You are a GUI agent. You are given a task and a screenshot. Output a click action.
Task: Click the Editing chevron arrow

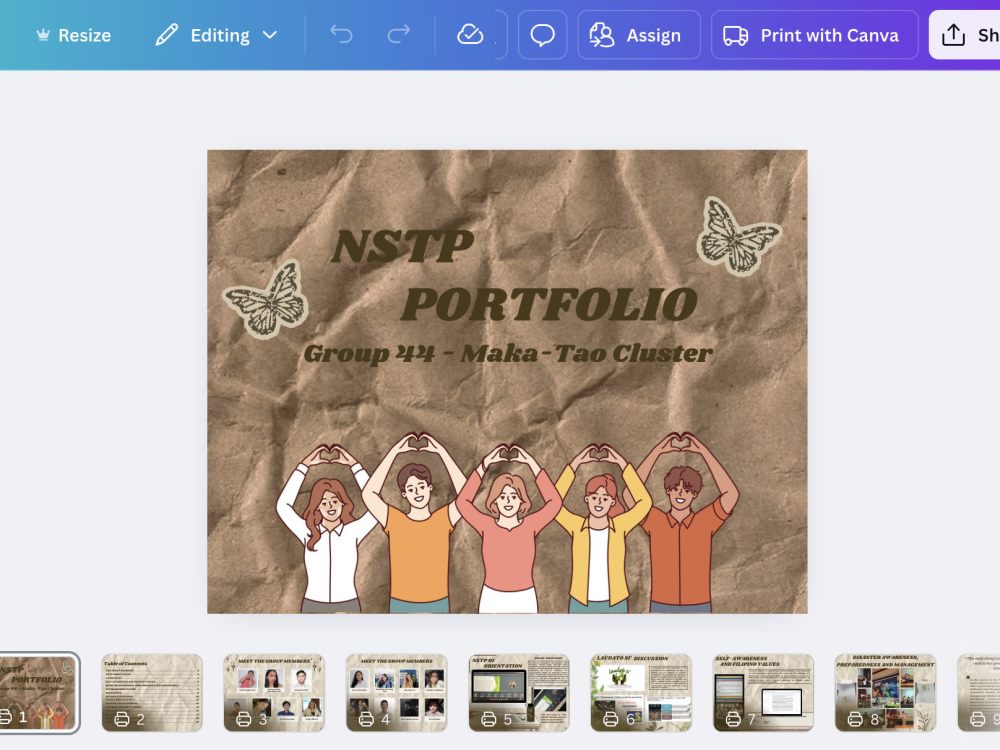270,35
